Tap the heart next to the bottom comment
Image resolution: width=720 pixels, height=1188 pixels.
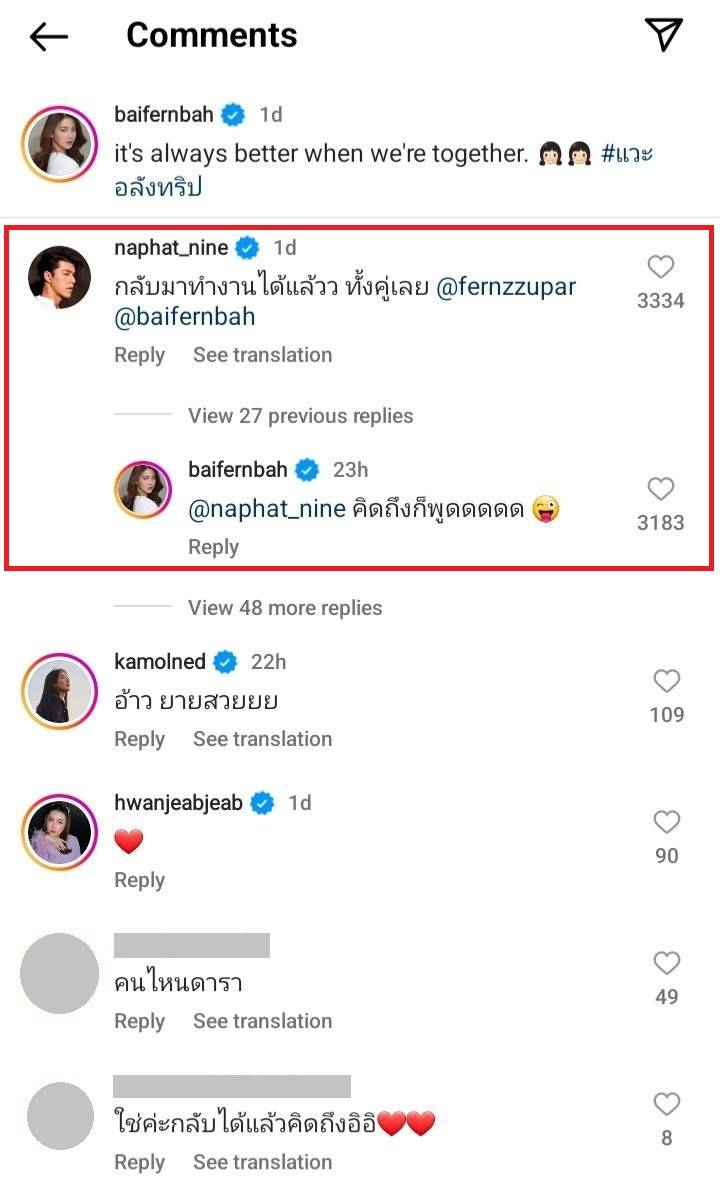(666, 1105)
